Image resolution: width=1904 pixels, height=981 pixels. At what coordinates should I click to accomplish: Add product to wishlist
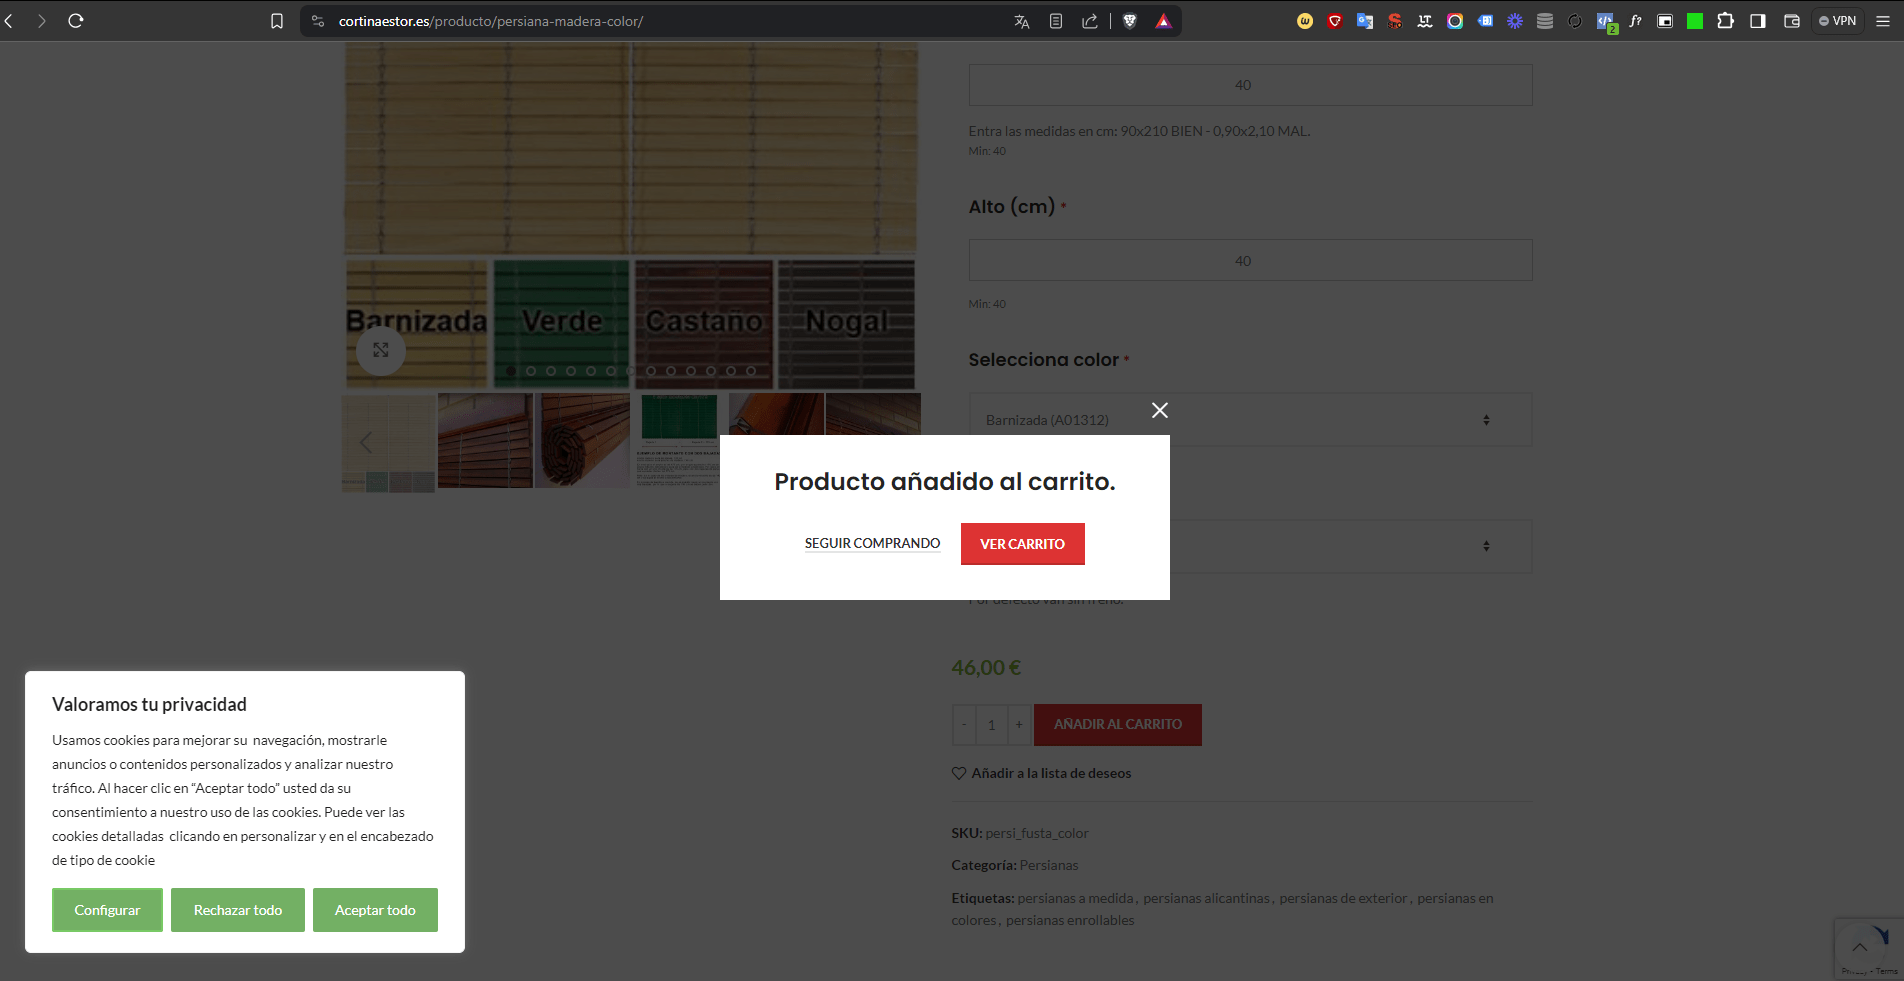pos(1041,773)
